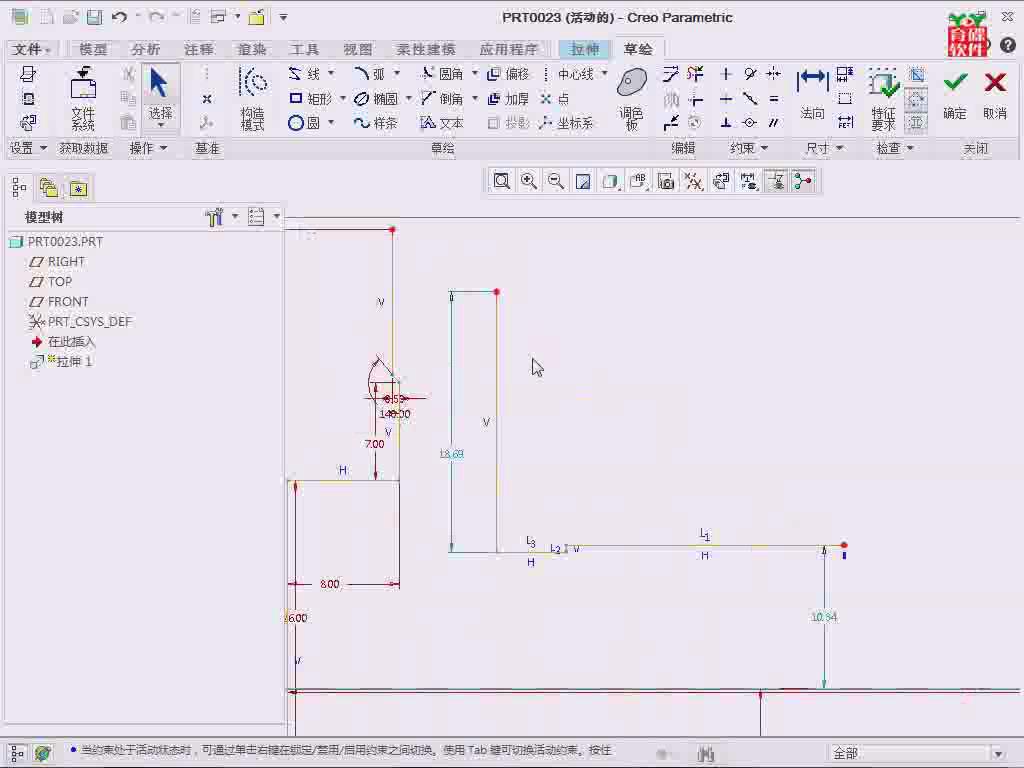Open the Rectangle type dropdown arrow
Image resolution: width=1024 pixels, height=768 pixels.
[x=343, y=99]
